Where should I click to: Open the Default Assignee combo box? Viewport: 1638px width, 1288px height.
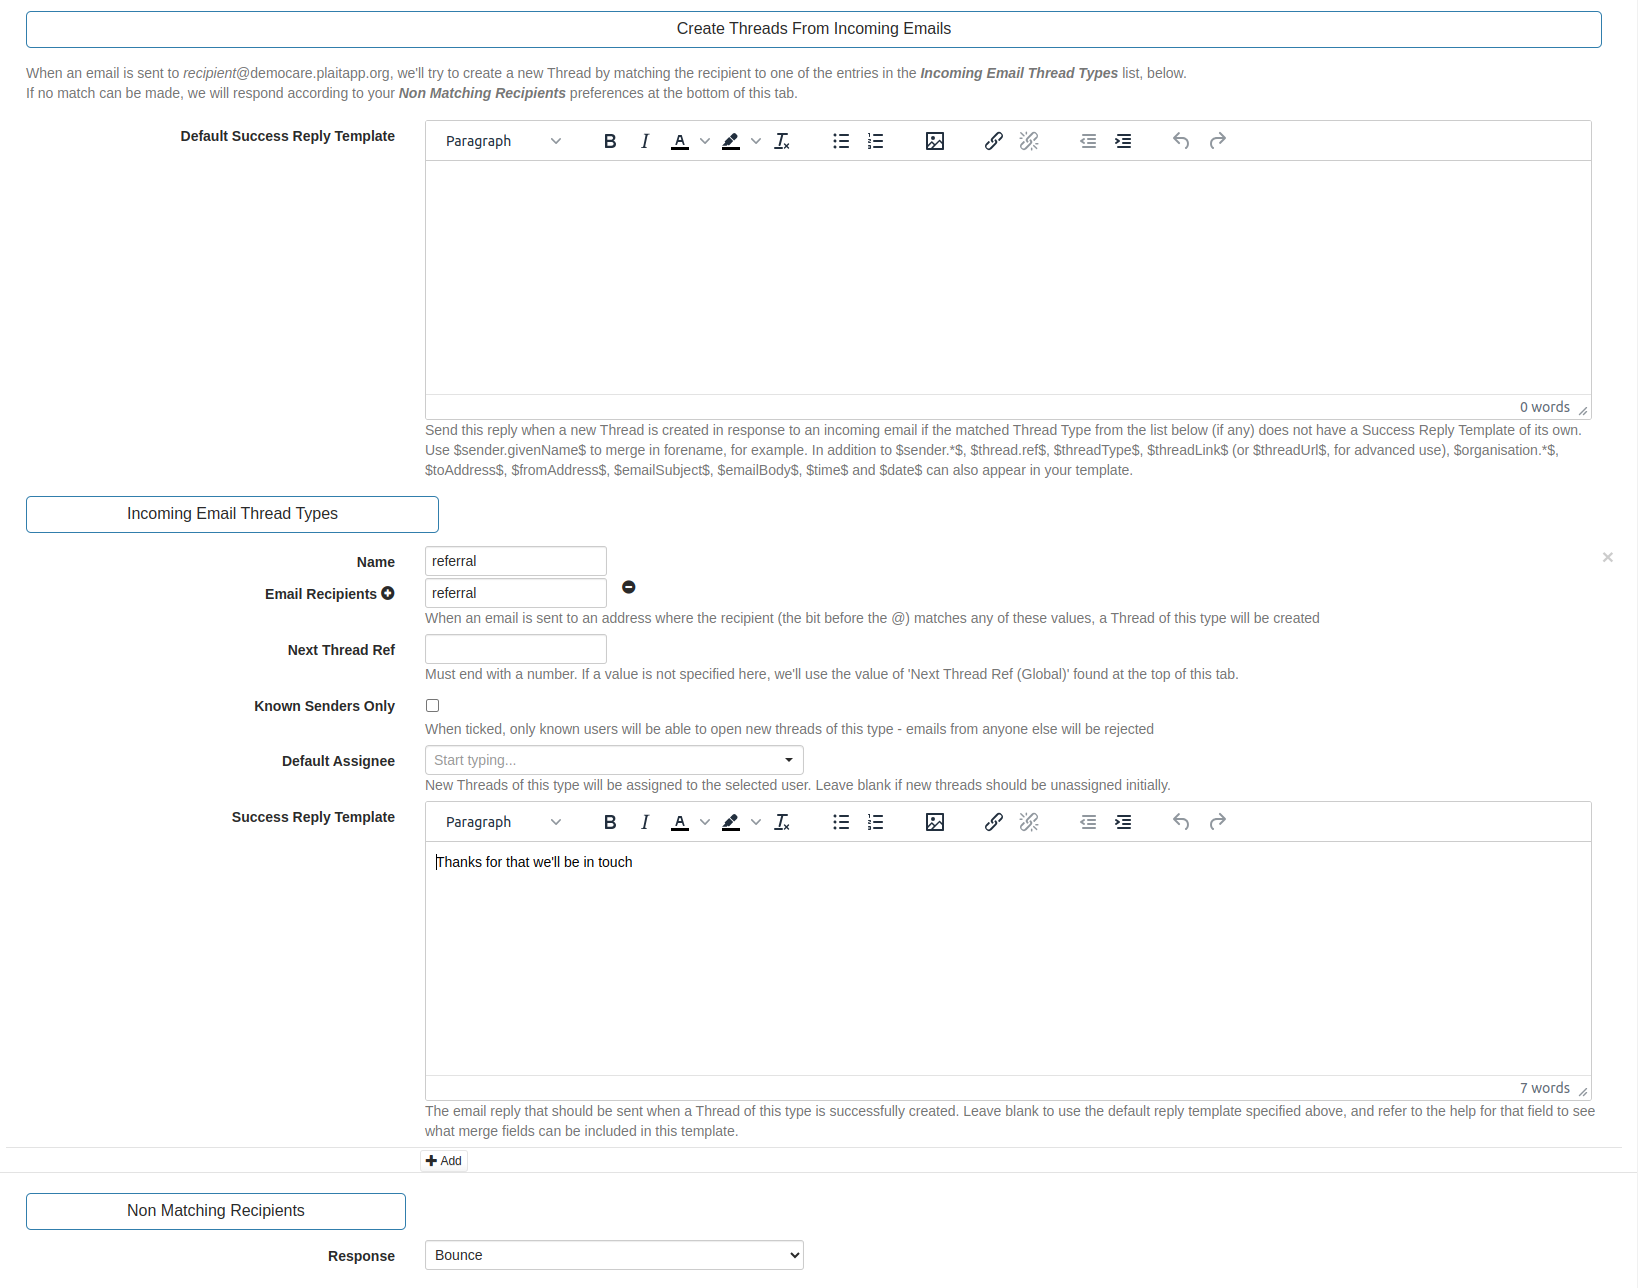point(614,760)
